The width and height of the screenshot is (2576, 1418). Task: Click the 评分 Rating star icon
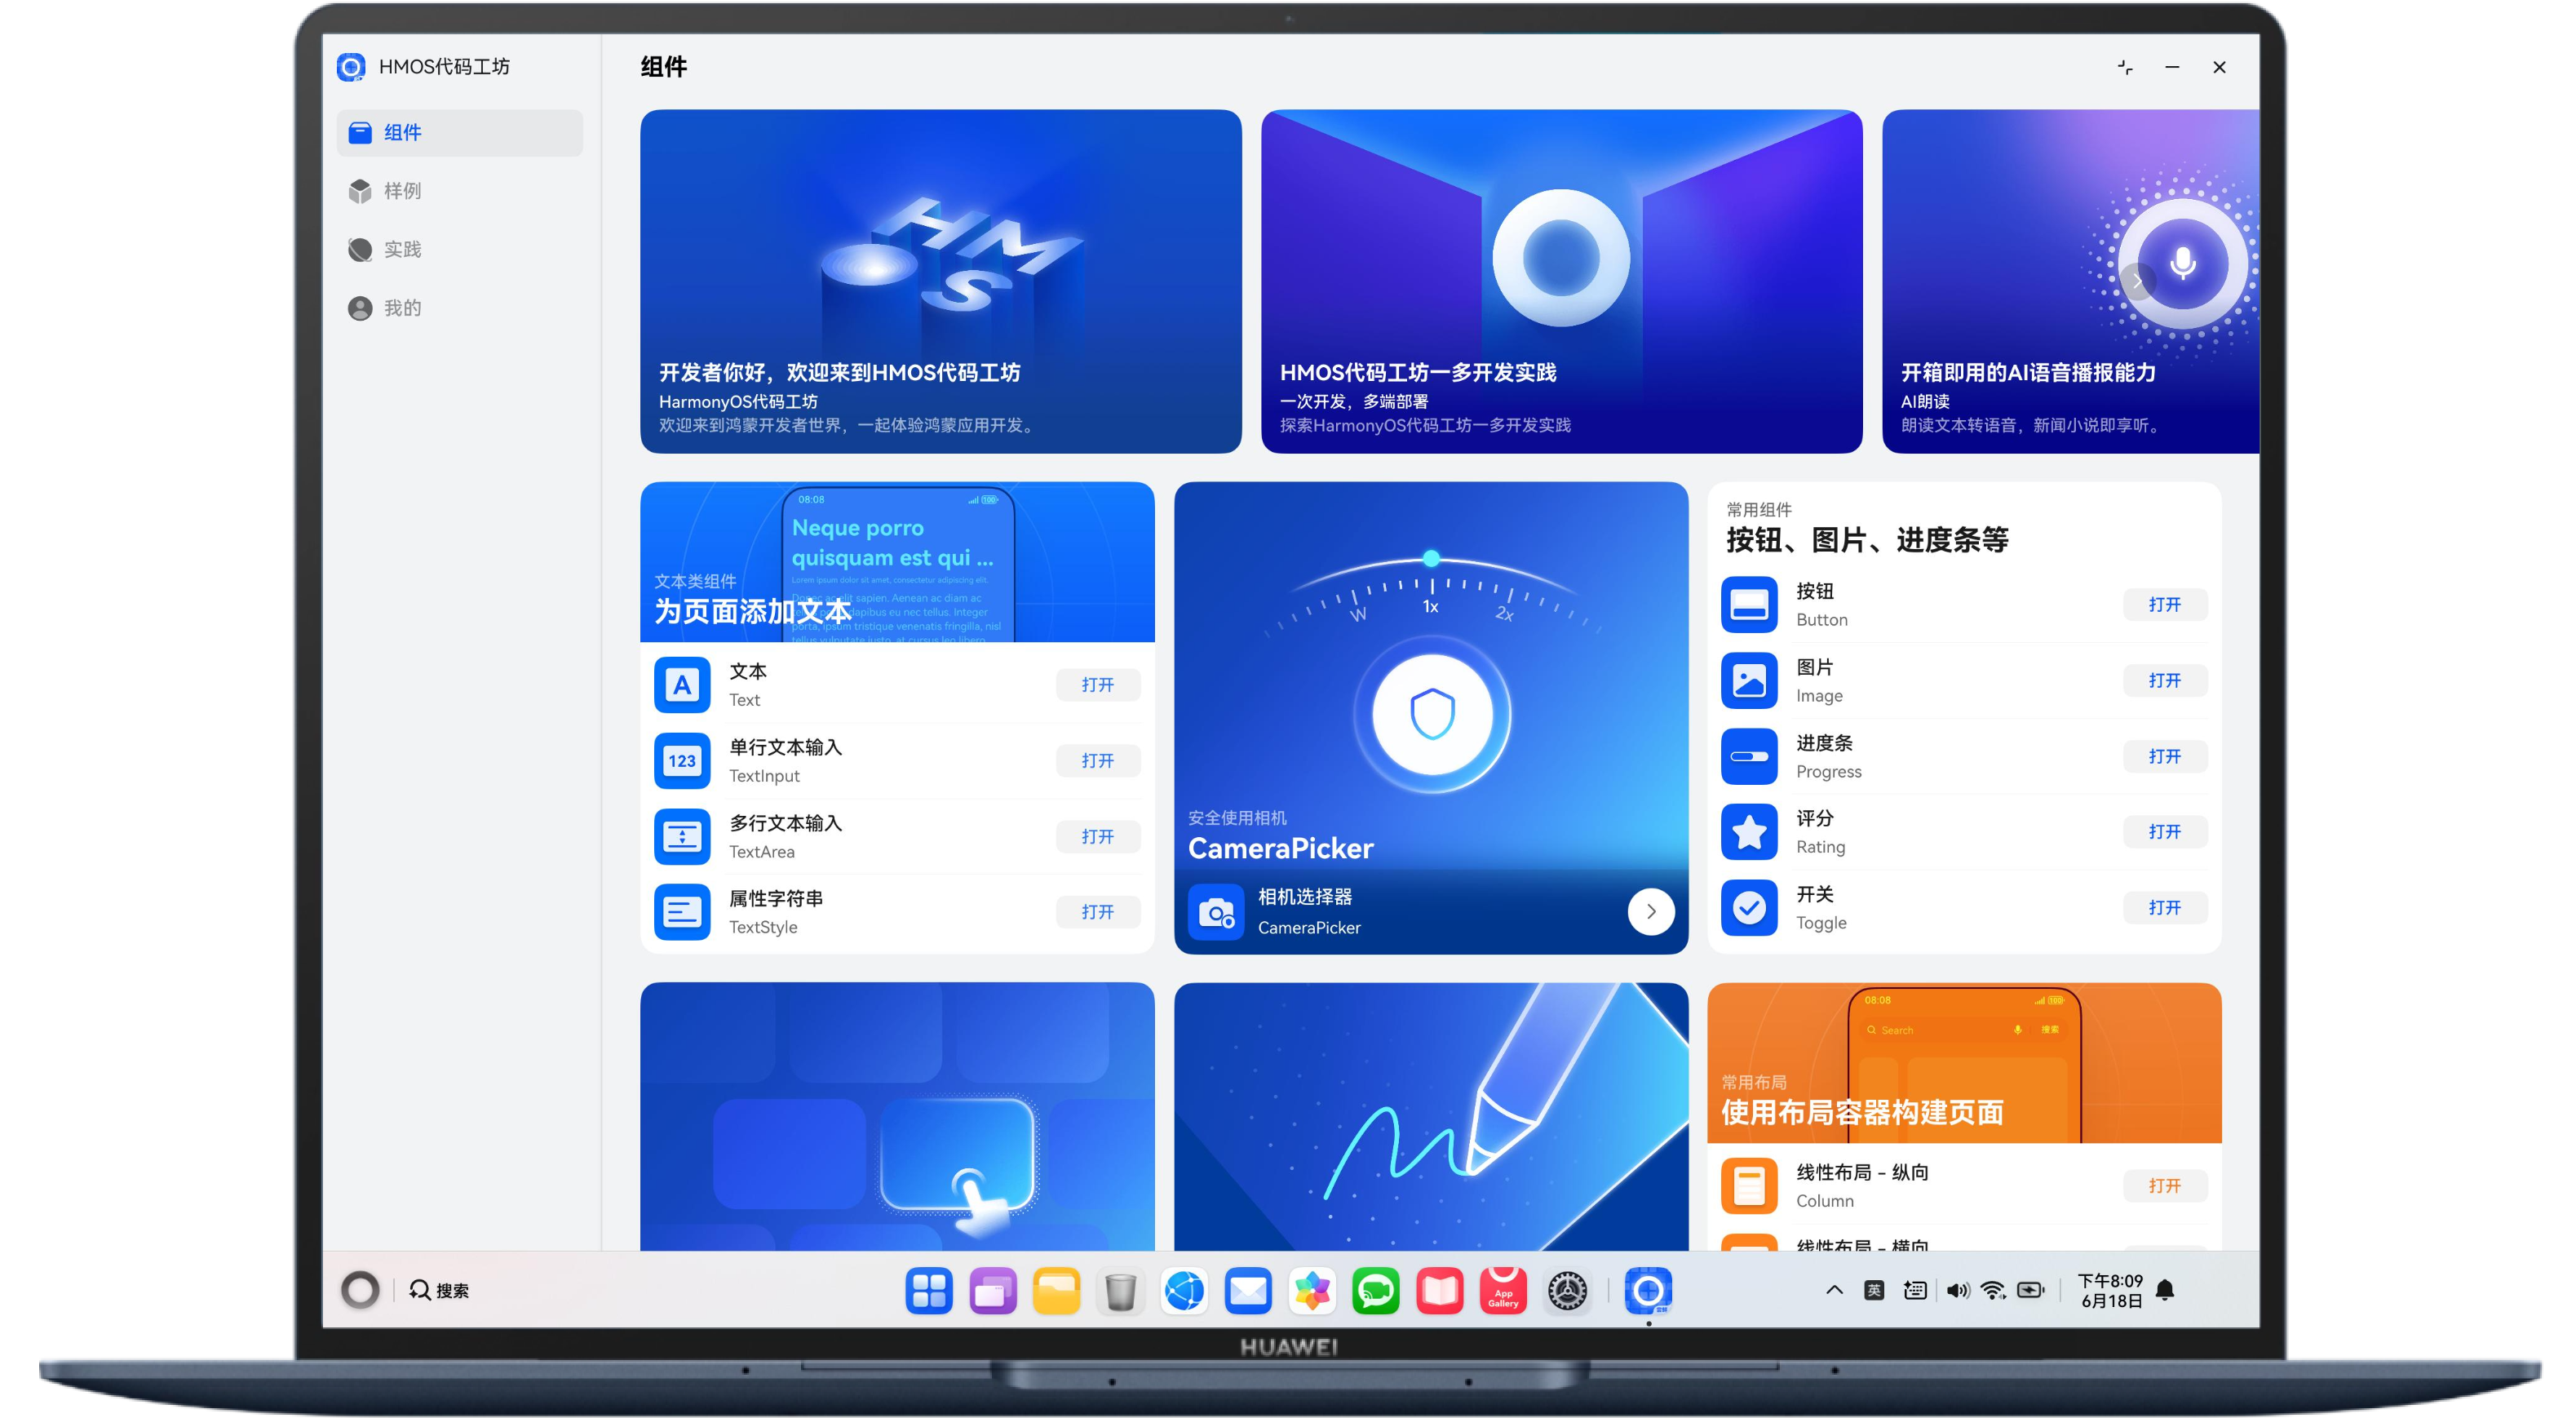click(1749, 832)
